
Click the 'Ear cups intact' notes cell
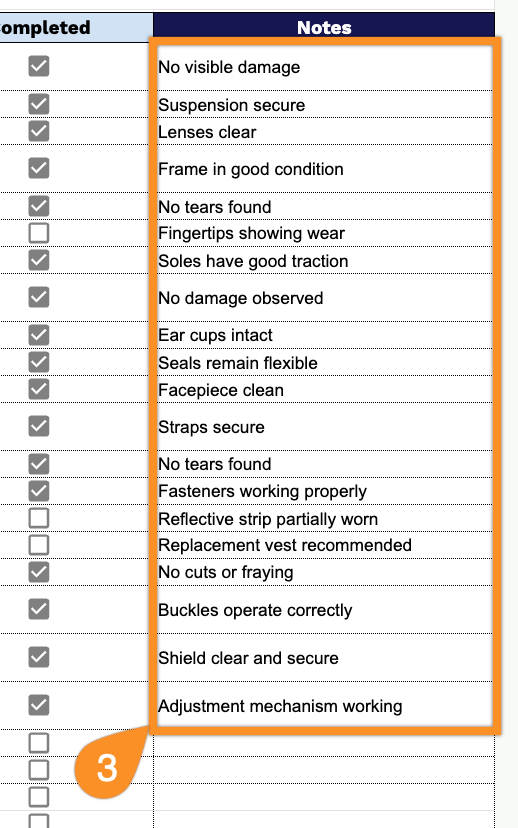pos(324,335)
